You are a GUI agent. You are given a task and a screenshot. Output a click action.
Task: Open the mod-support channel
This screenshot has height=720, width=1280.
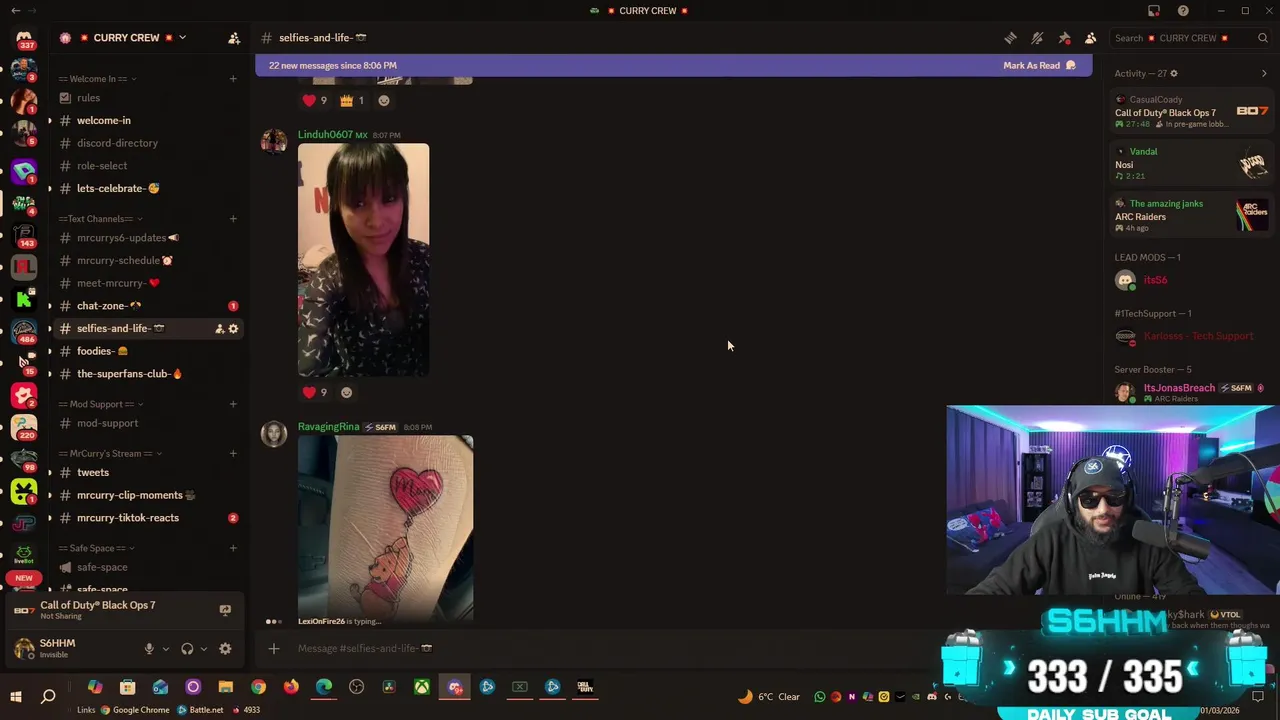coord(149,423)
